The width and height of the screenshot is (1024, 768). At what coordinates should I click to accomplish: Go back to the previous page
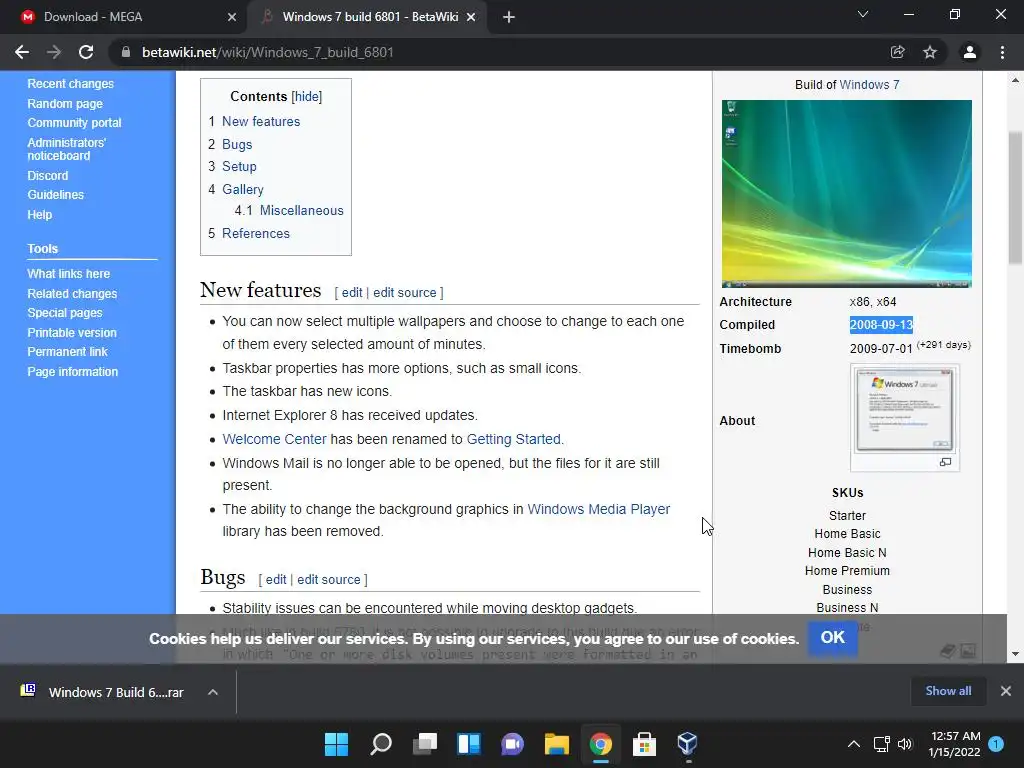[22, 52]
